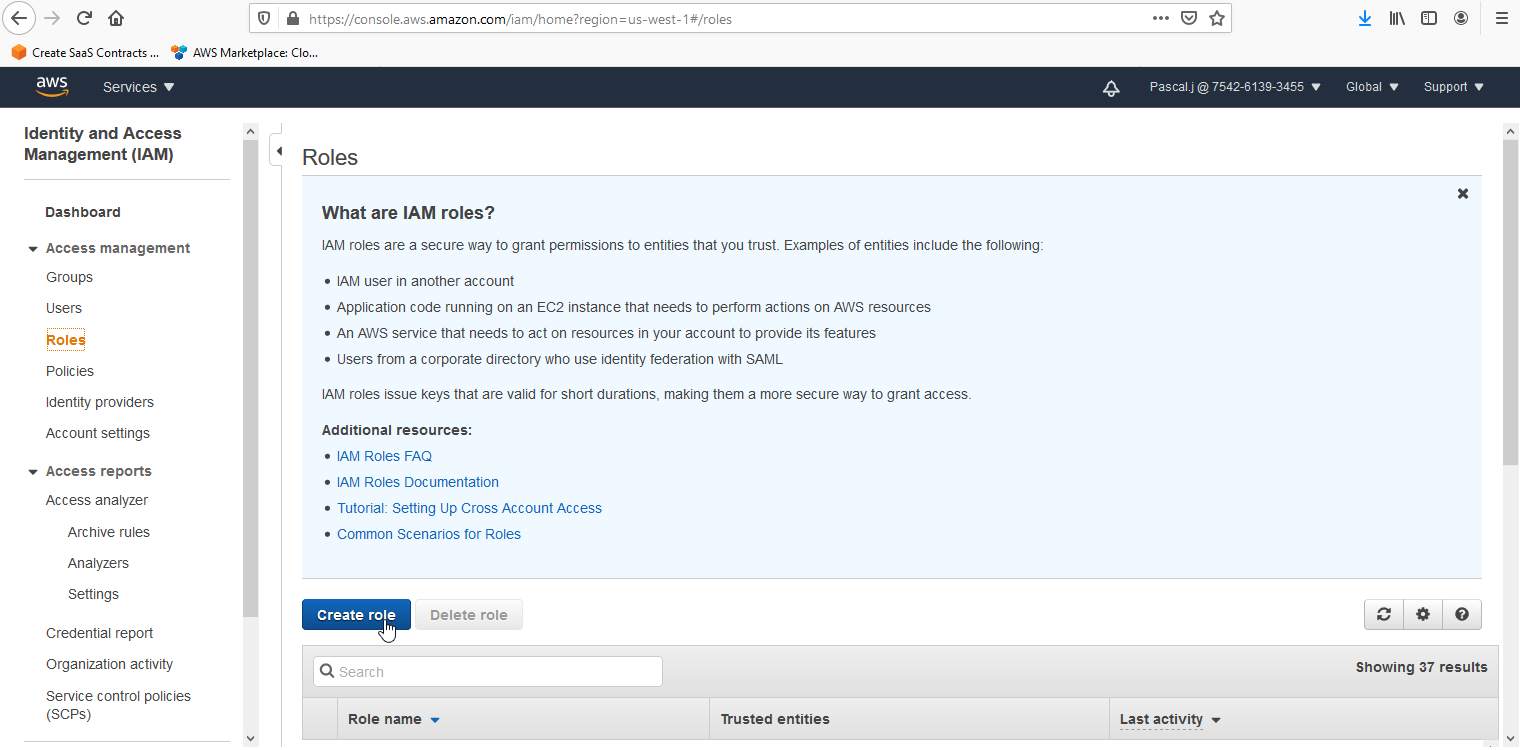This screenshot has height=750, width=1520.
Task: Click the main page vertical scrollbar
Action: click(1510, 300)
